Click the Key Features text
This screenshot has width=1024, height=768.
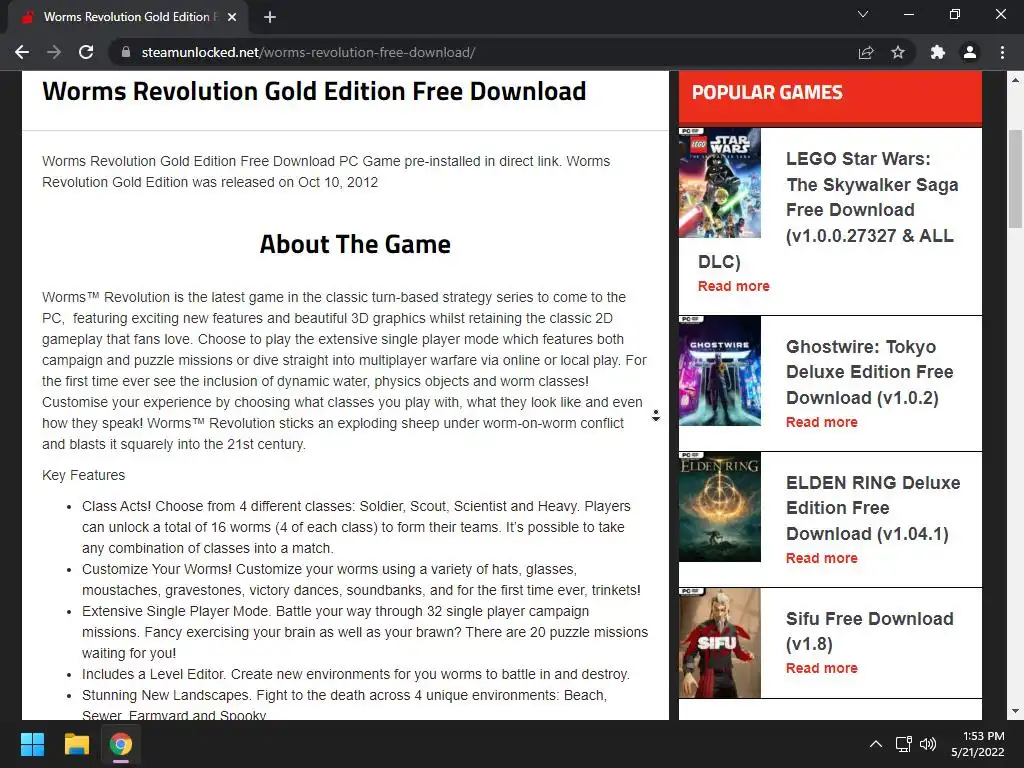pyautogui.click(x=84, y=475)
